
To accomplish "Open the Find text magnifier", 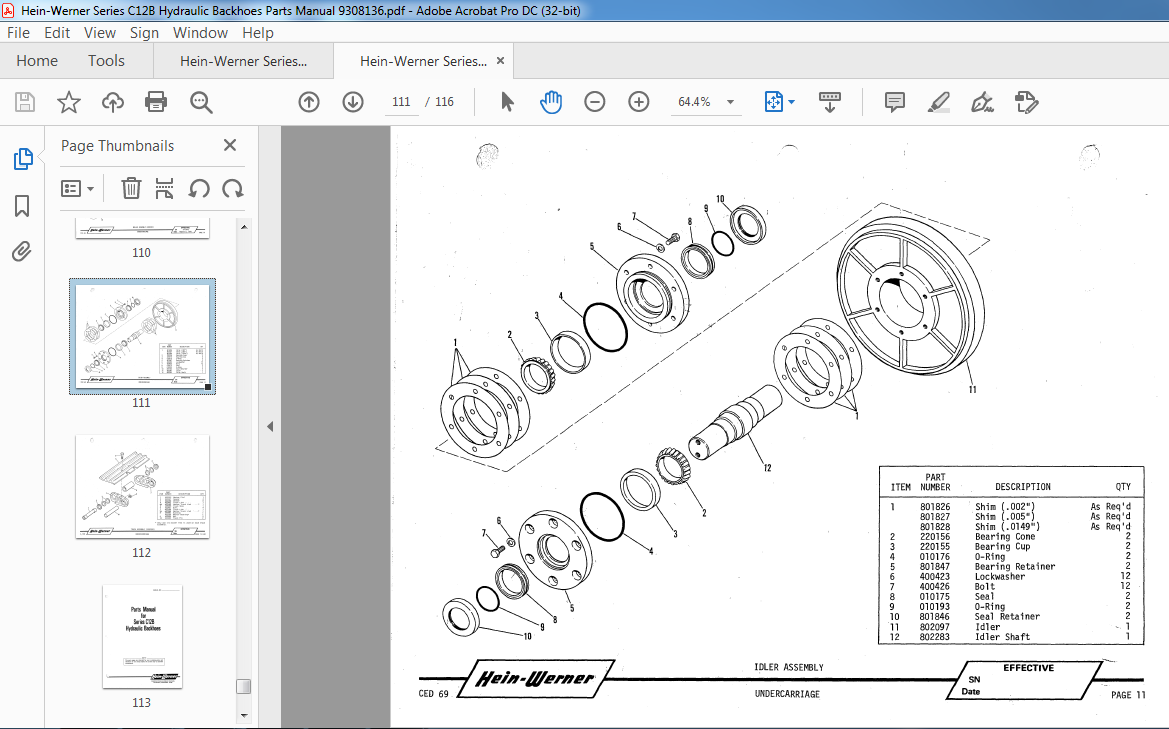I will [201, 102].
